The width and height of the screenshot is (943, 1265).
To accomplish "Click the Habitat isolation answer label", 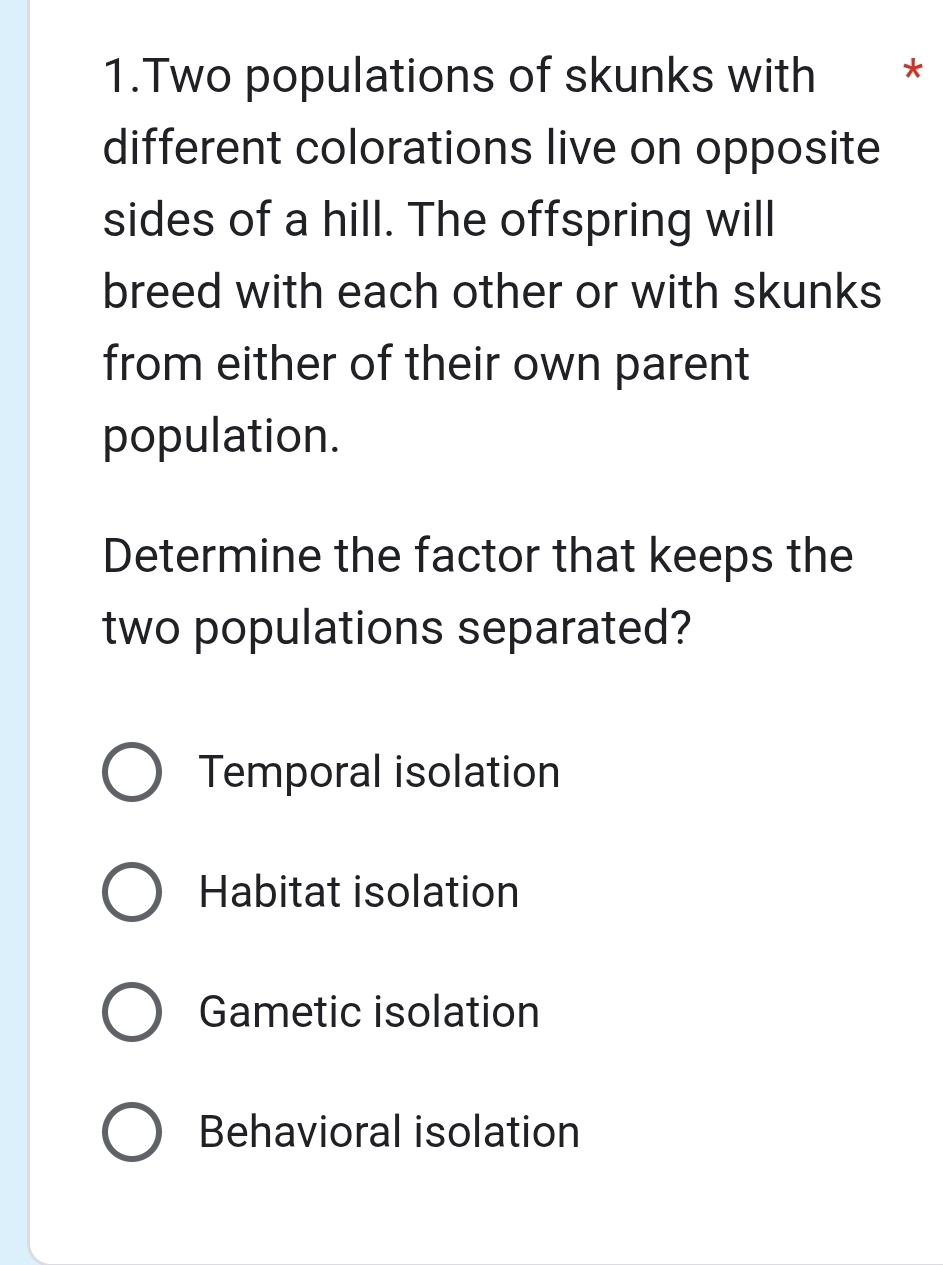I will click(x=358, y=892).
